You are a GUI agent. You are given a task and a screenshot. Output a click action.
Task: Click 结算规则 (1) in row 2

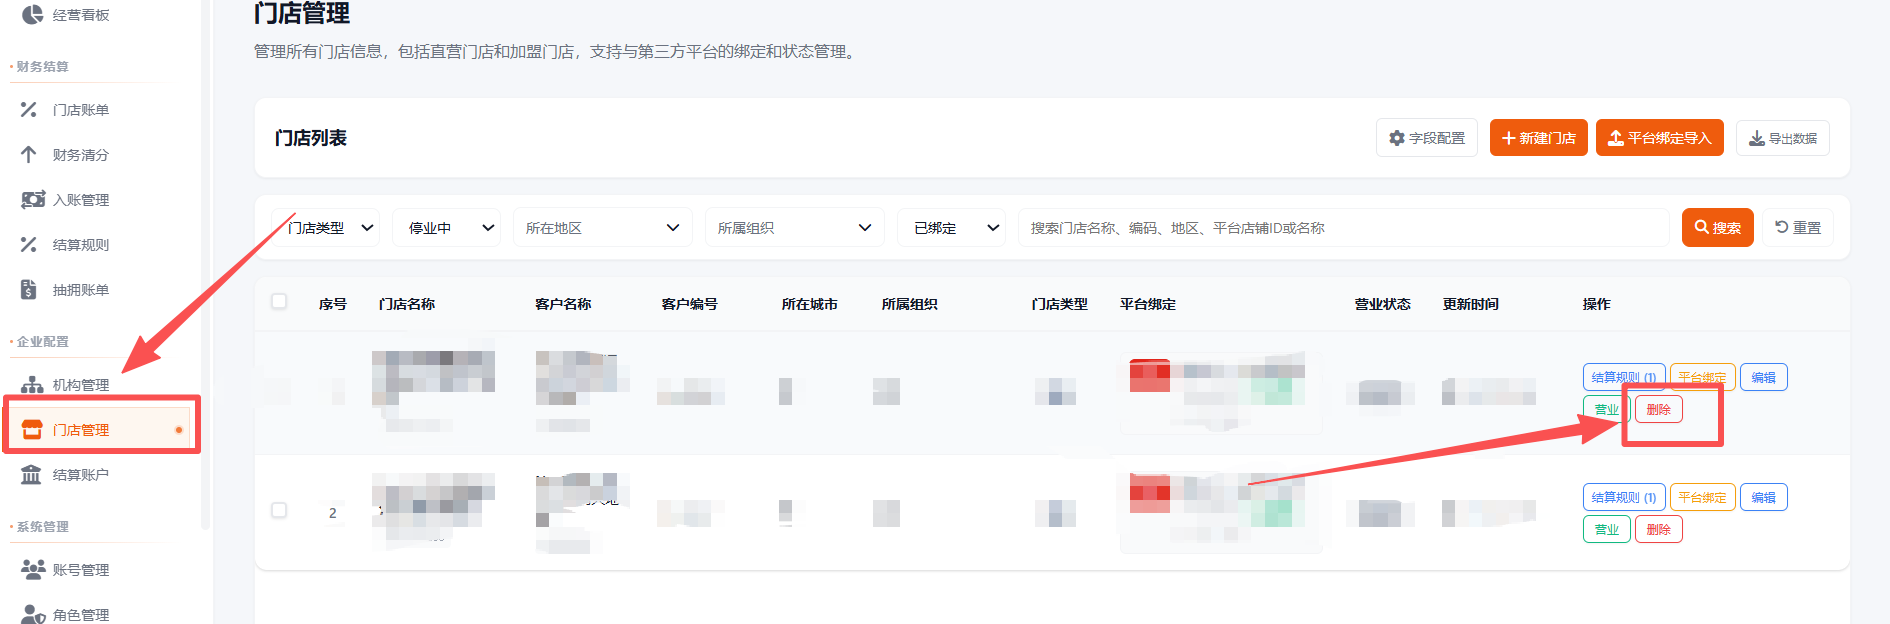[x=1624, y=497]
